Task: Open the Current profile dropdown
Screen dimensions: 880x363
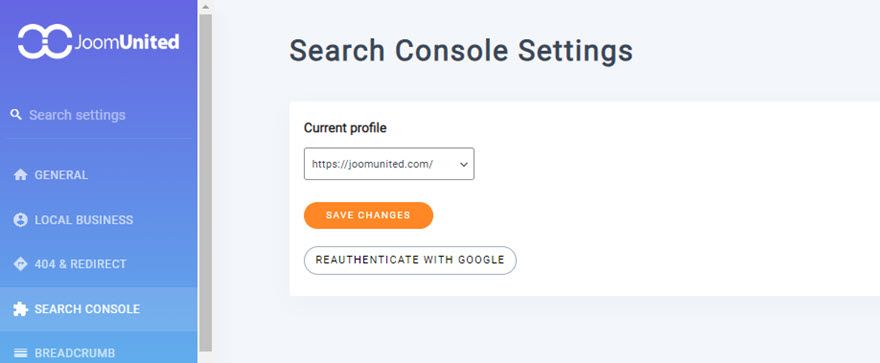Action: point(389,164)
